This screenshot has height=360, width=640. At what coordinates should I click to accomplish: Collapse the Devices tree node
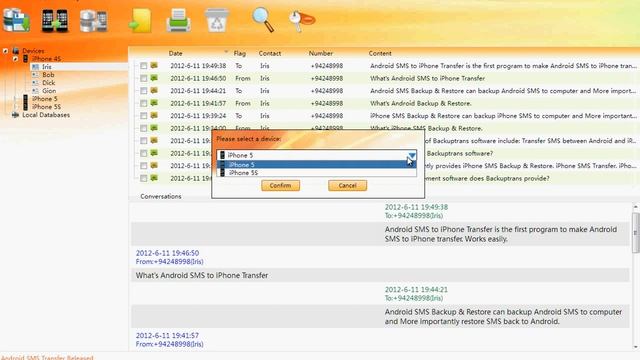tap(5, 51)
